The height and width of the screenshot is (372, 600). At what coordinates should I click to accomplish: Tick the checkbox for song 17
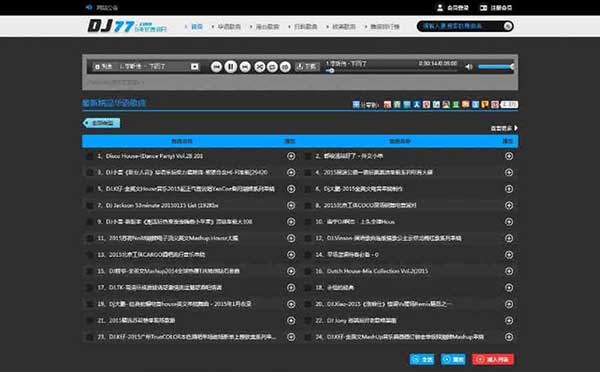[x=90, y=288]
